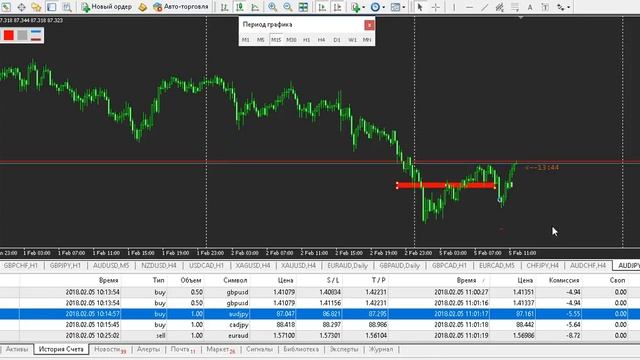Image resolution: width=640 pixels, height=360 pixels.
Task: Select the audjpy history row
Action: click(320, 314)
